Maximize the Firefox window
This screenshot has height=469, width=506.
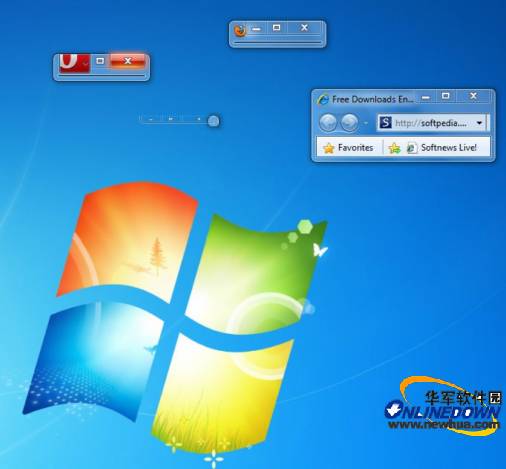click(x=276, y=28)
